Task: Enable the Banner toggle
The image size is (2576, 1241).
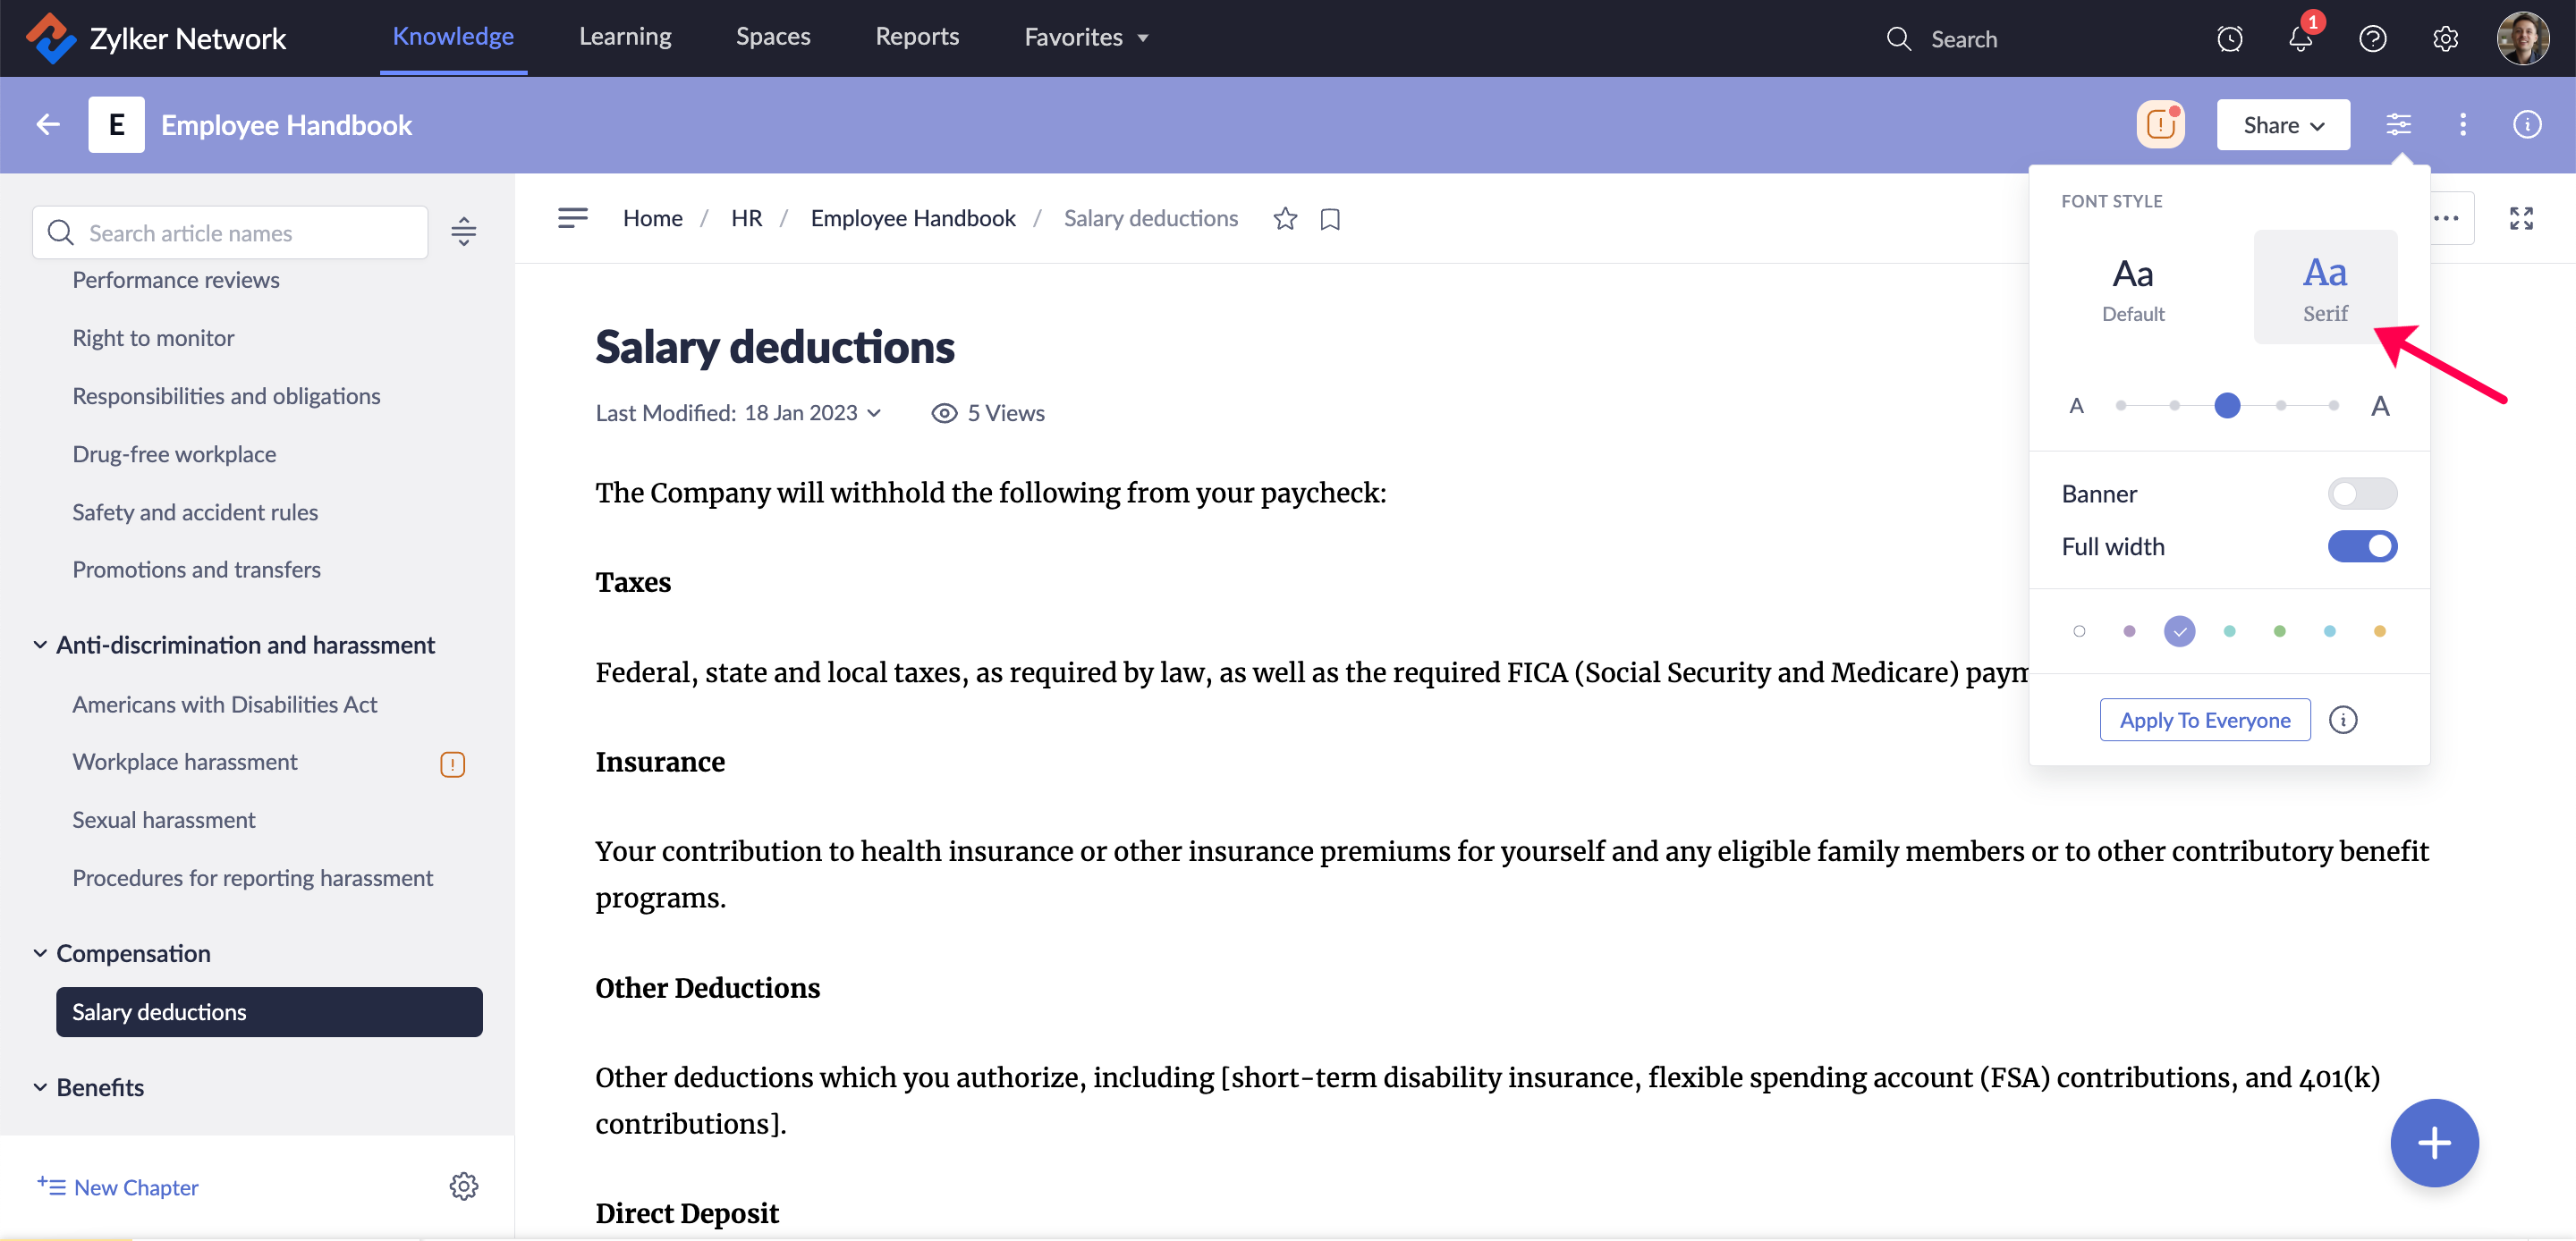Action: [x=2361, y=493]
